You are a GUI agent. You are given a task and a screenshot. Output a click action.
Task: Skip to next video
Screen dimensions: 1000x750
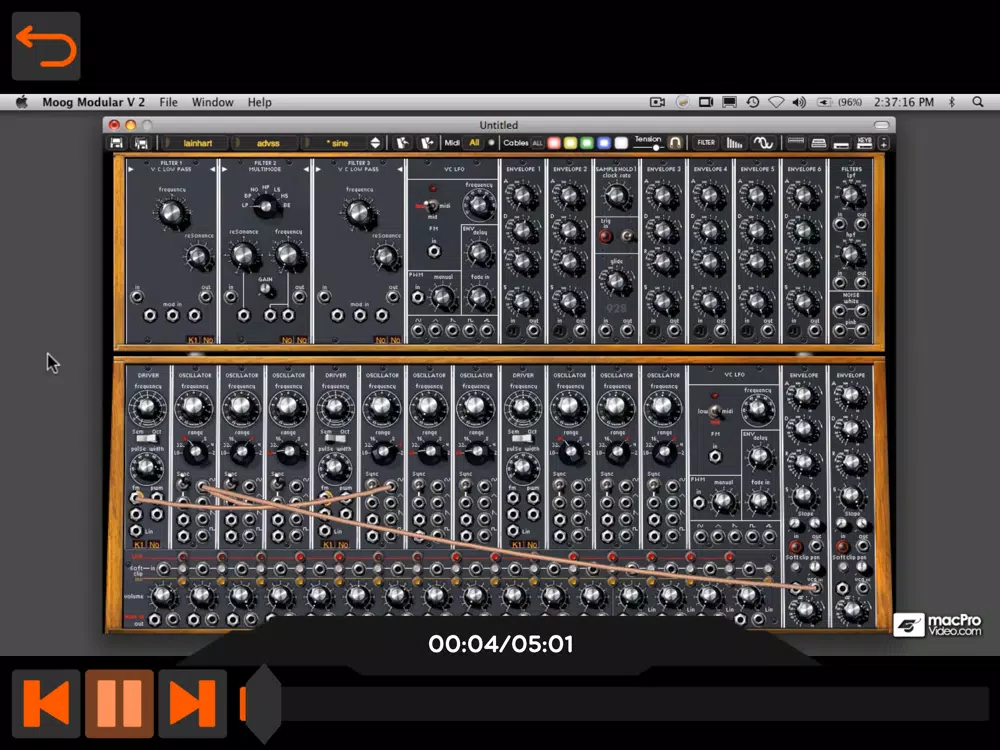pyautogui.click(x=193, y=703)
